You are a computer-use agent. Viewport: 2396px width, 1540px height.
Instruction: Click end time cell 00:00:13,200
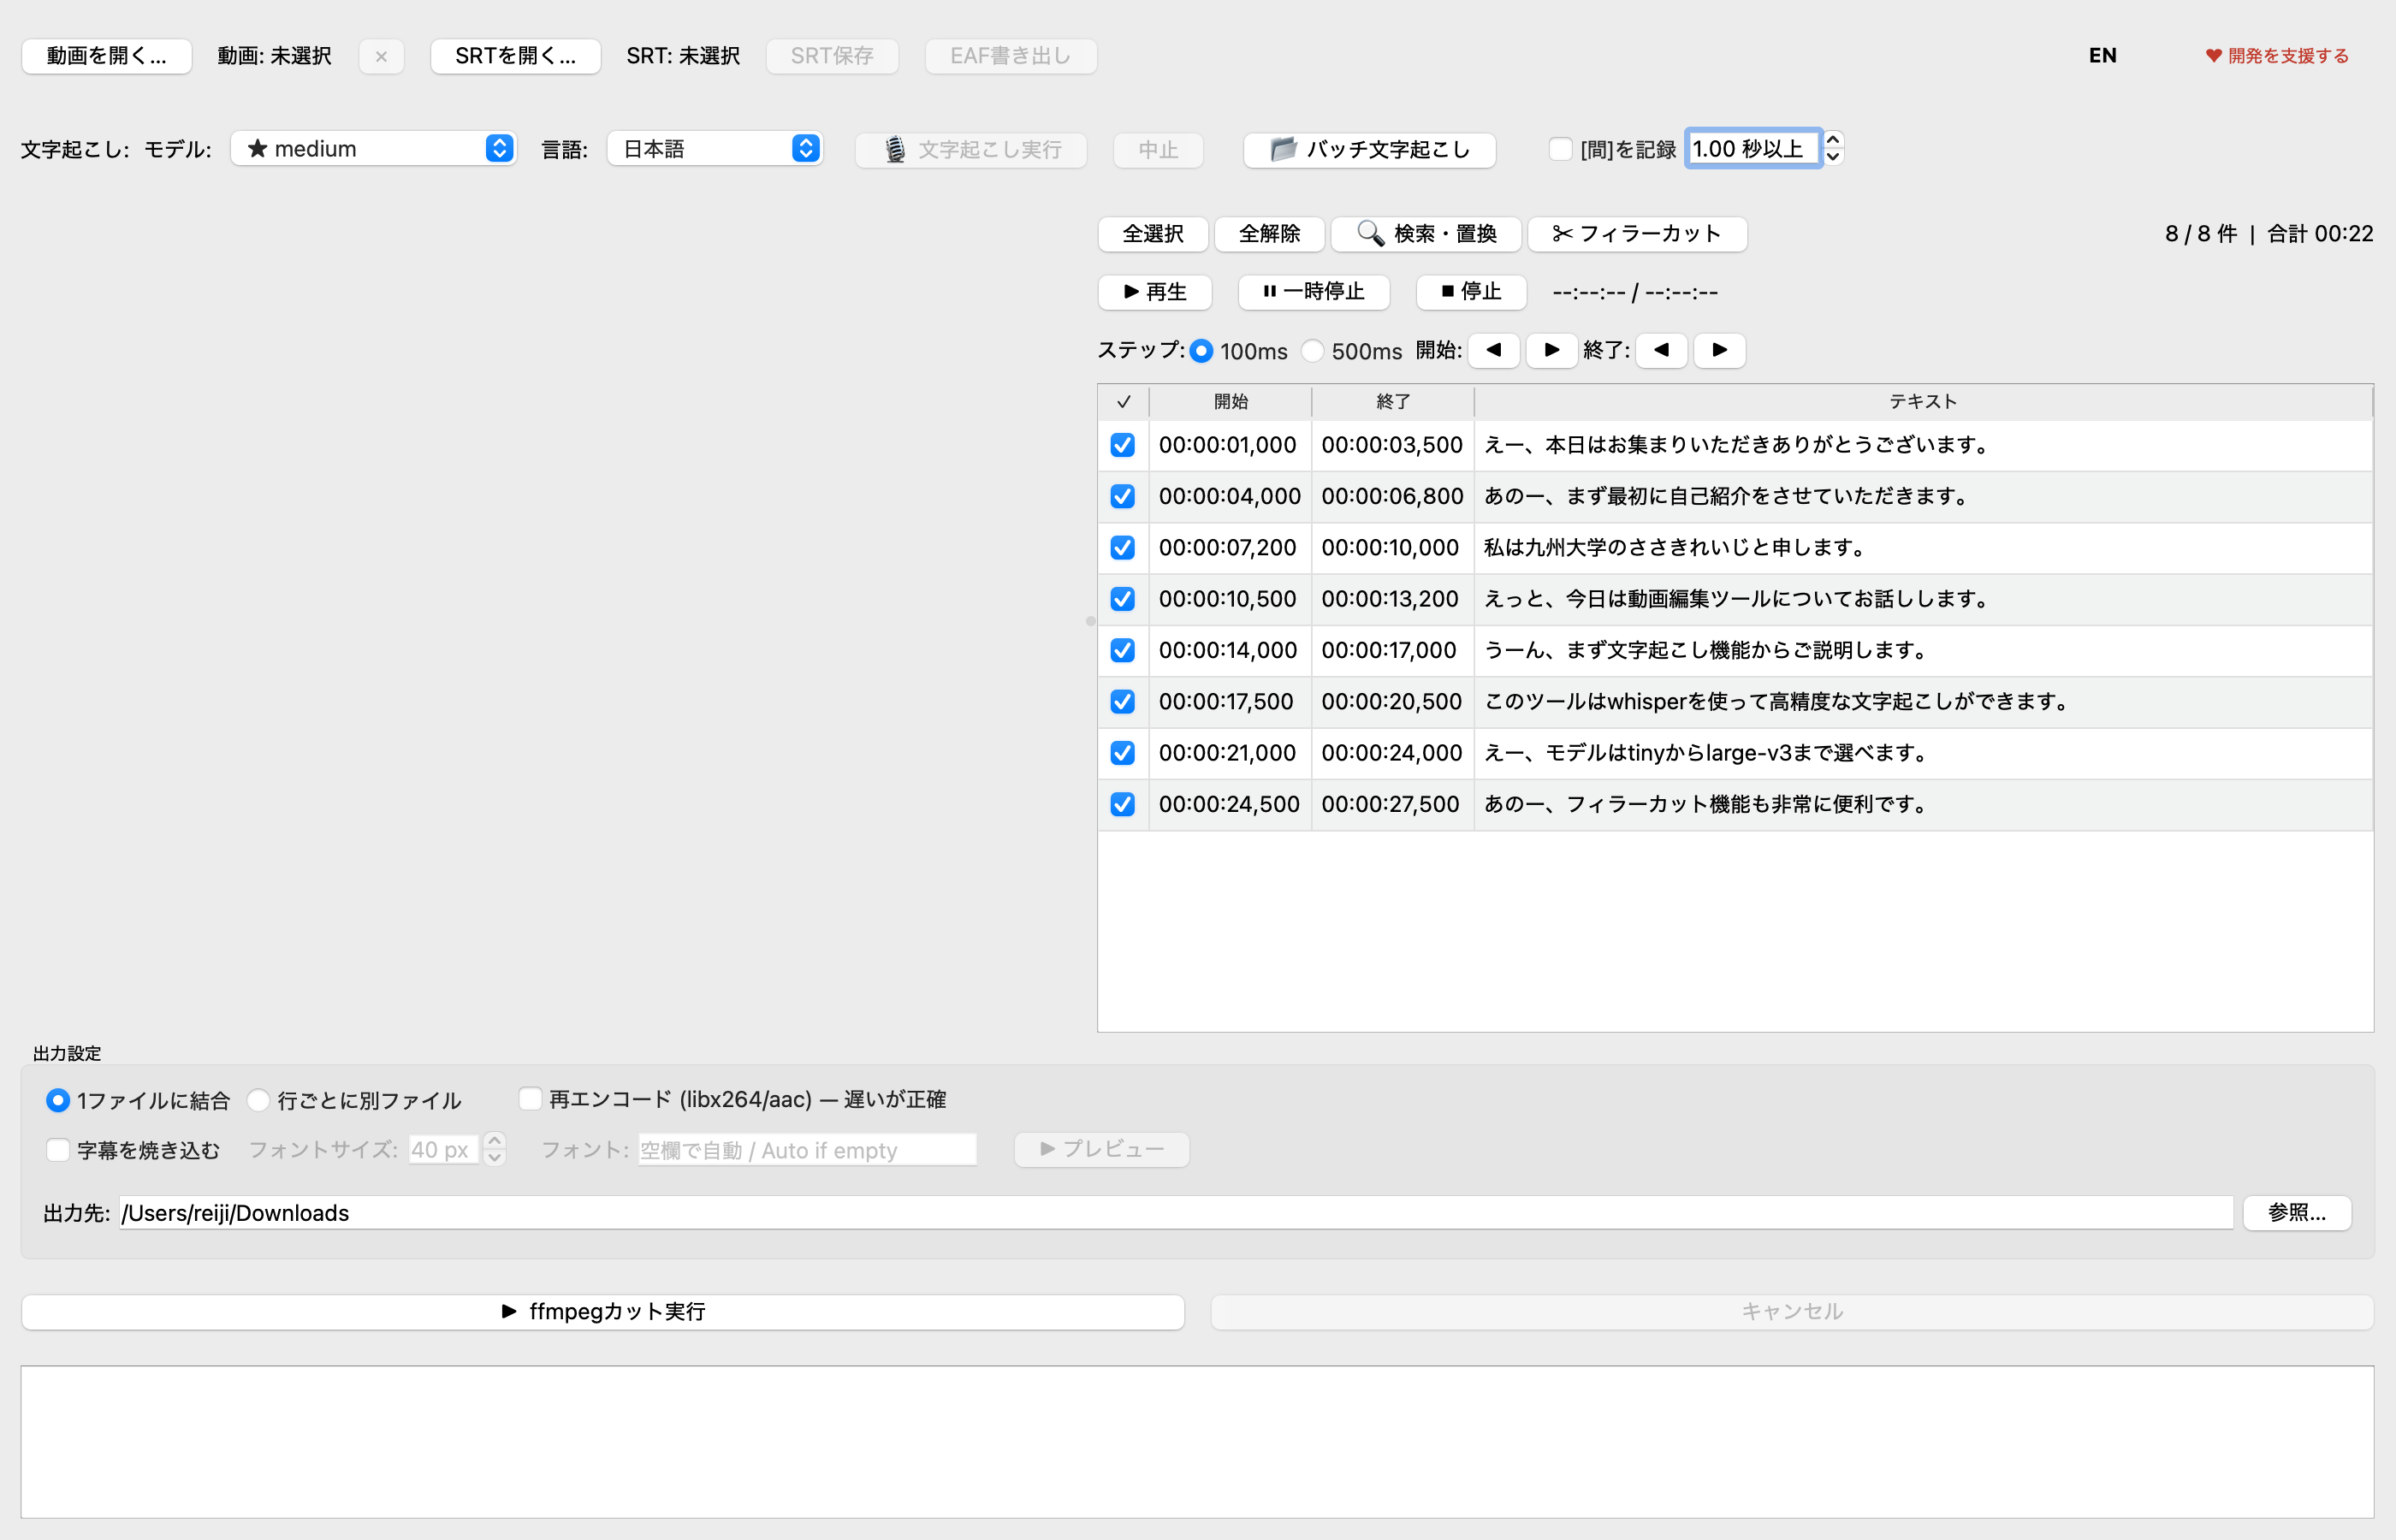click(x=1393, y=599)
